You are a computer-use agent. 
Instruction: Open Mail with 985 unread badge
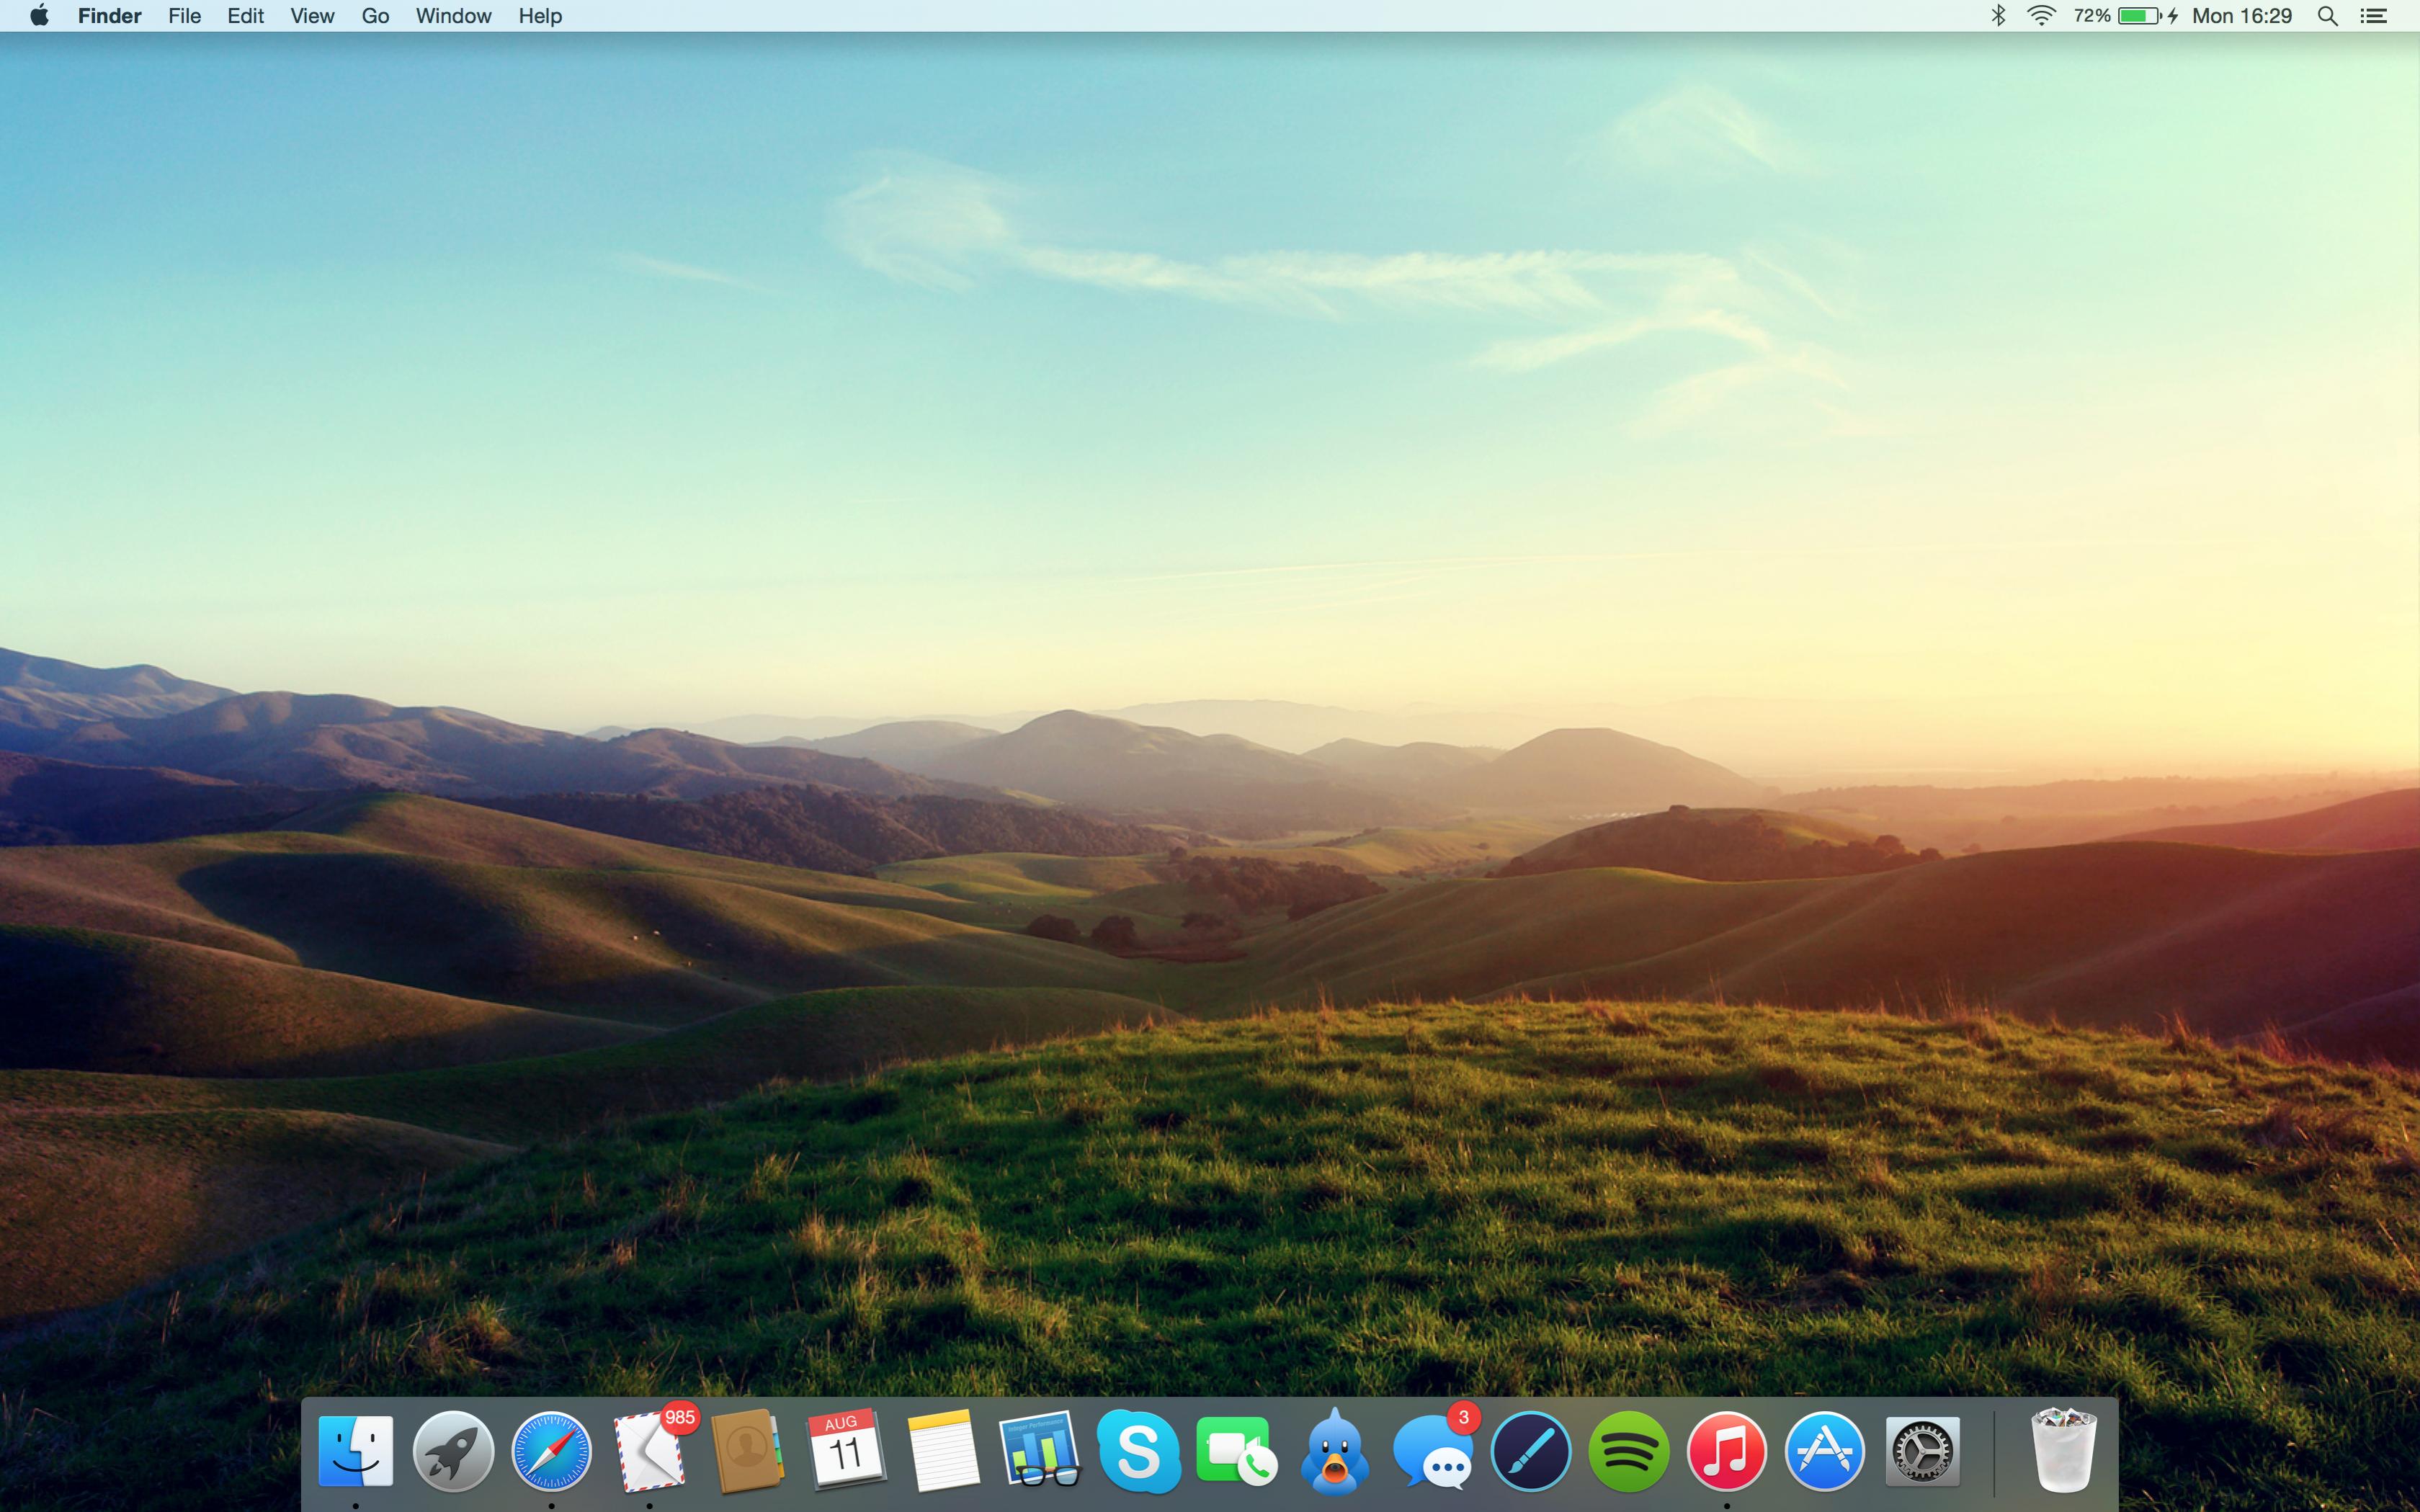tap(651, 1449)
